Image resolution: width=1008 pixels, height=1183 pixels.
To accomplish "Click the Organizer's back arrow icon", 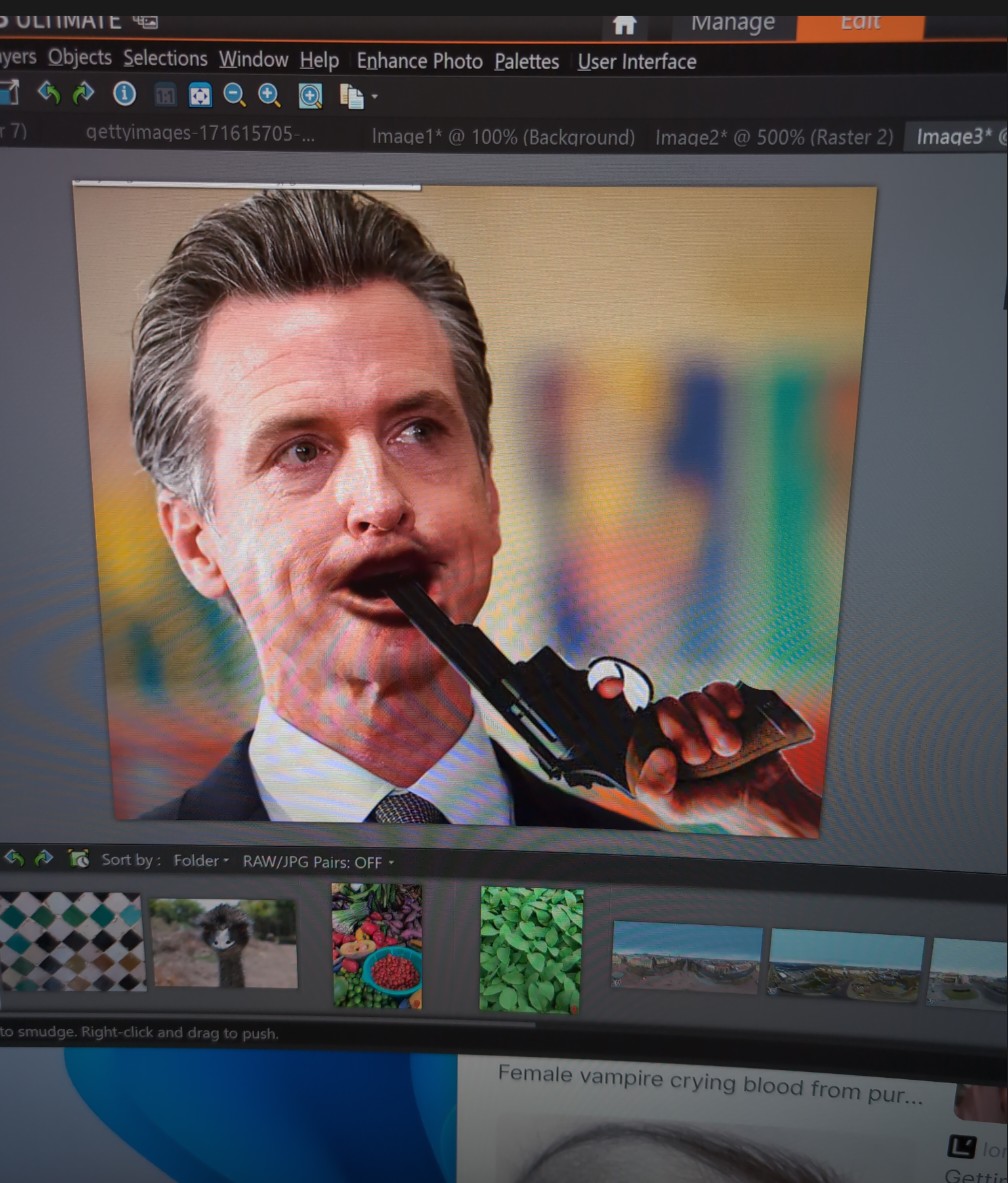I will pyautogui.click(x=14, y=858).
